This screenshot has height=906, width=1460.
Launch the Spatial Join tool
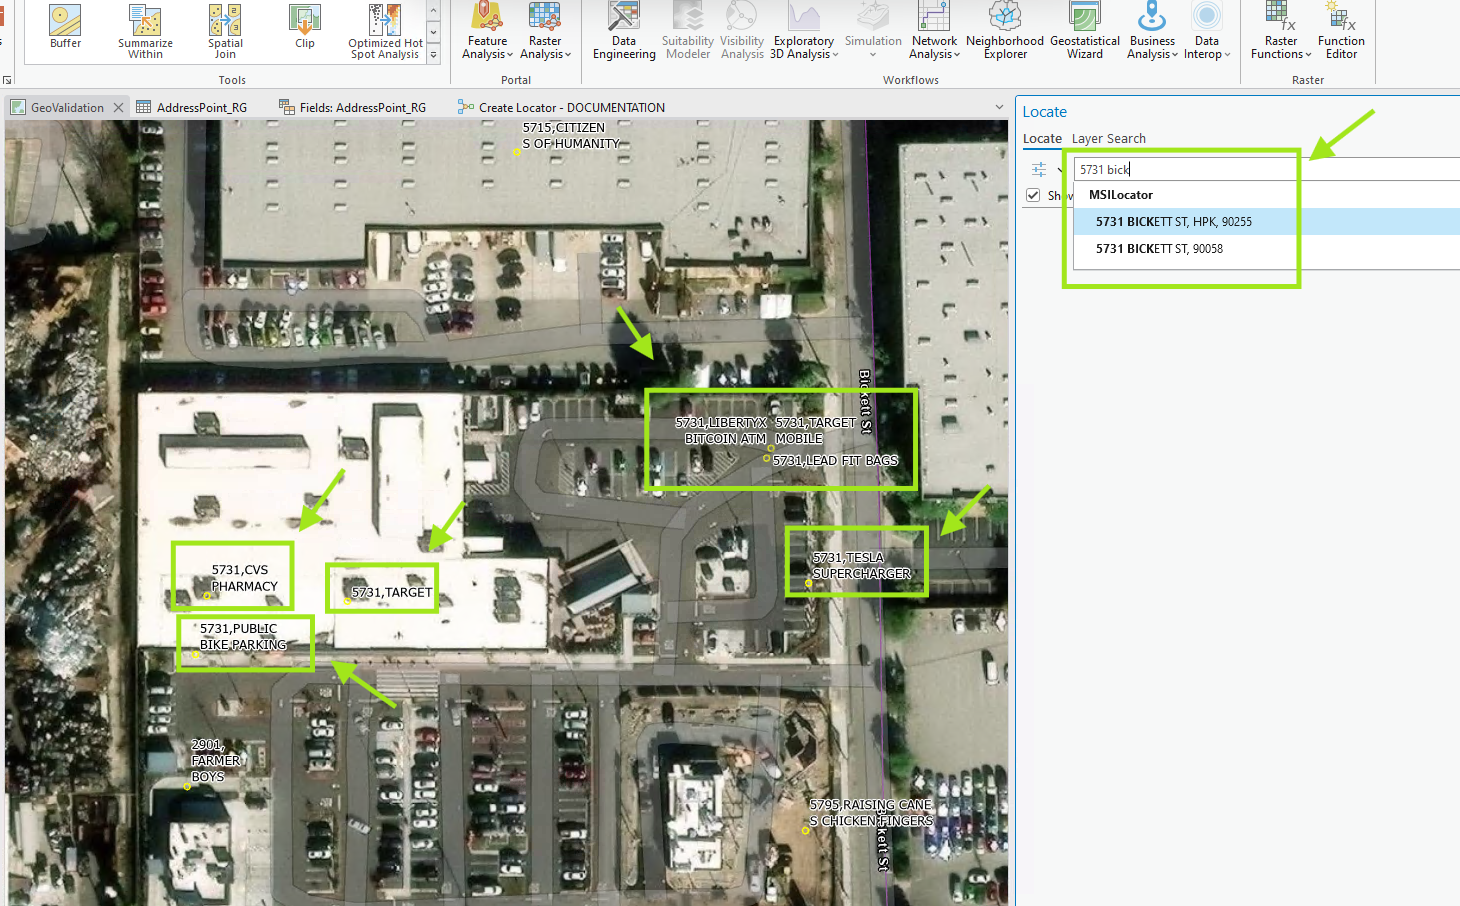(225, 31)
